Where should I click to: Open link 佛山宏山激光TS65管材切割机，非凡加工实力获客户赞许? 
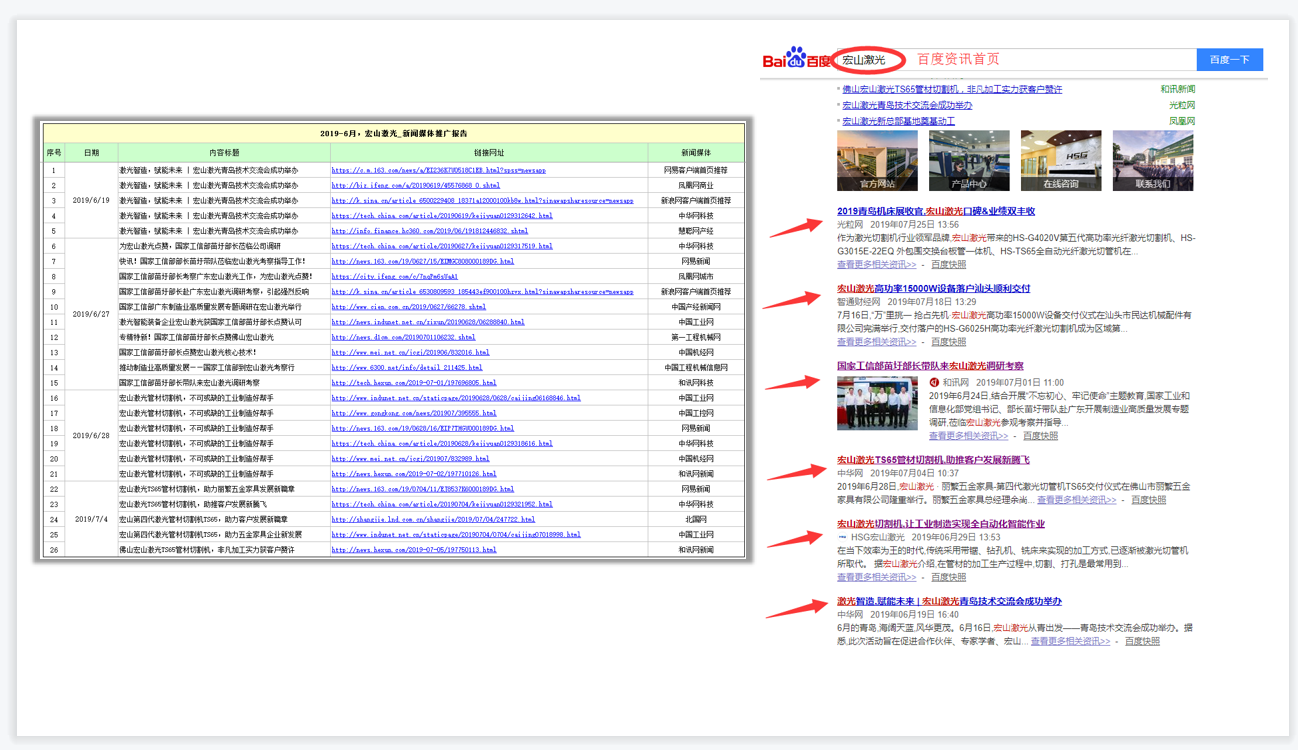952,89
